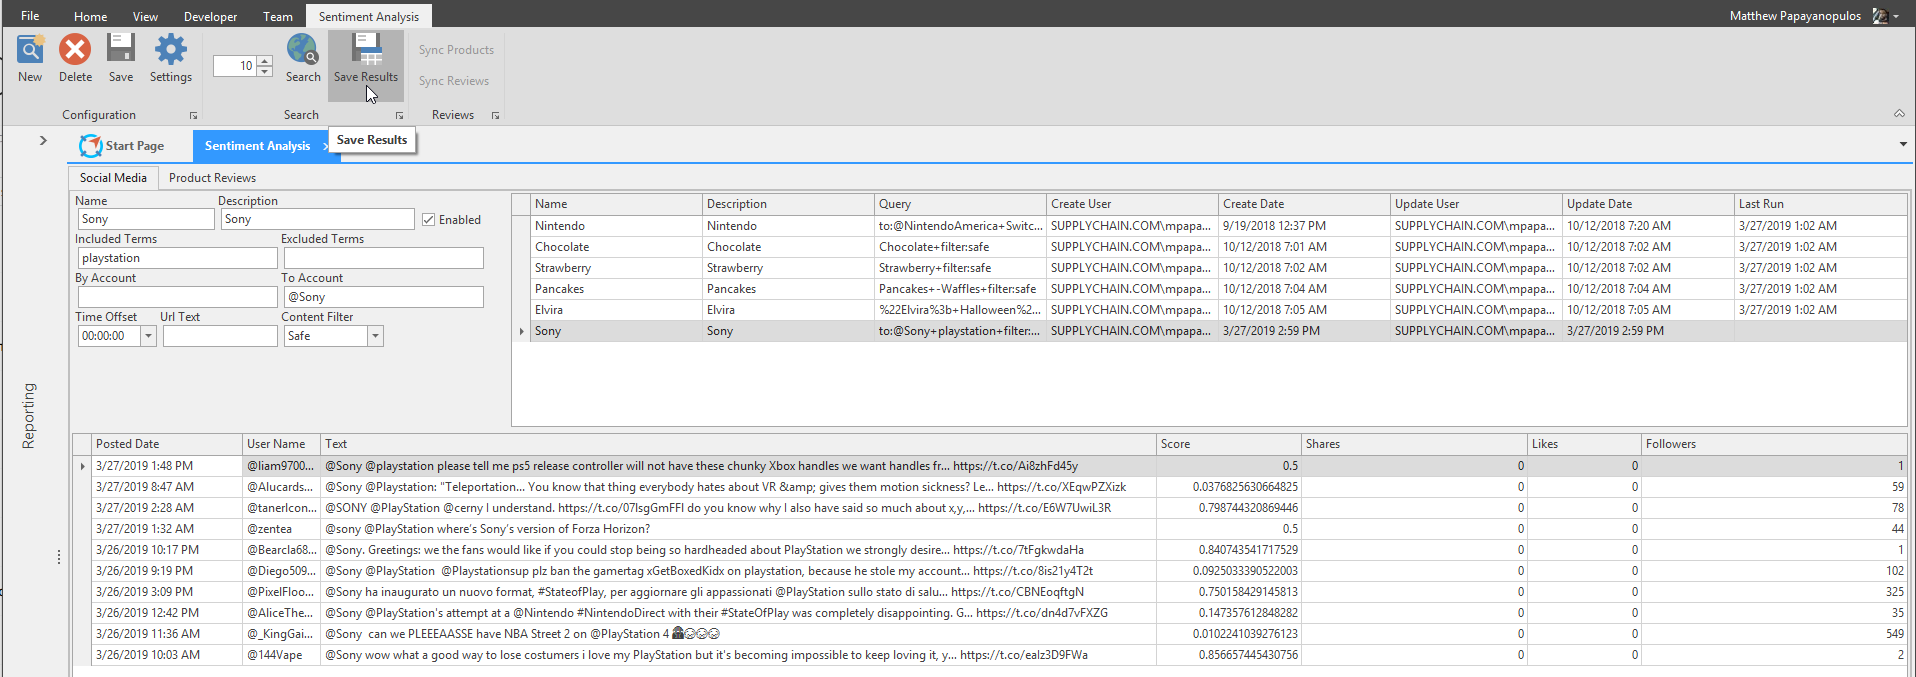Select the Social Media sub-tab
1916x677 pixels.
pyautogui.click(x=113, y=178)
